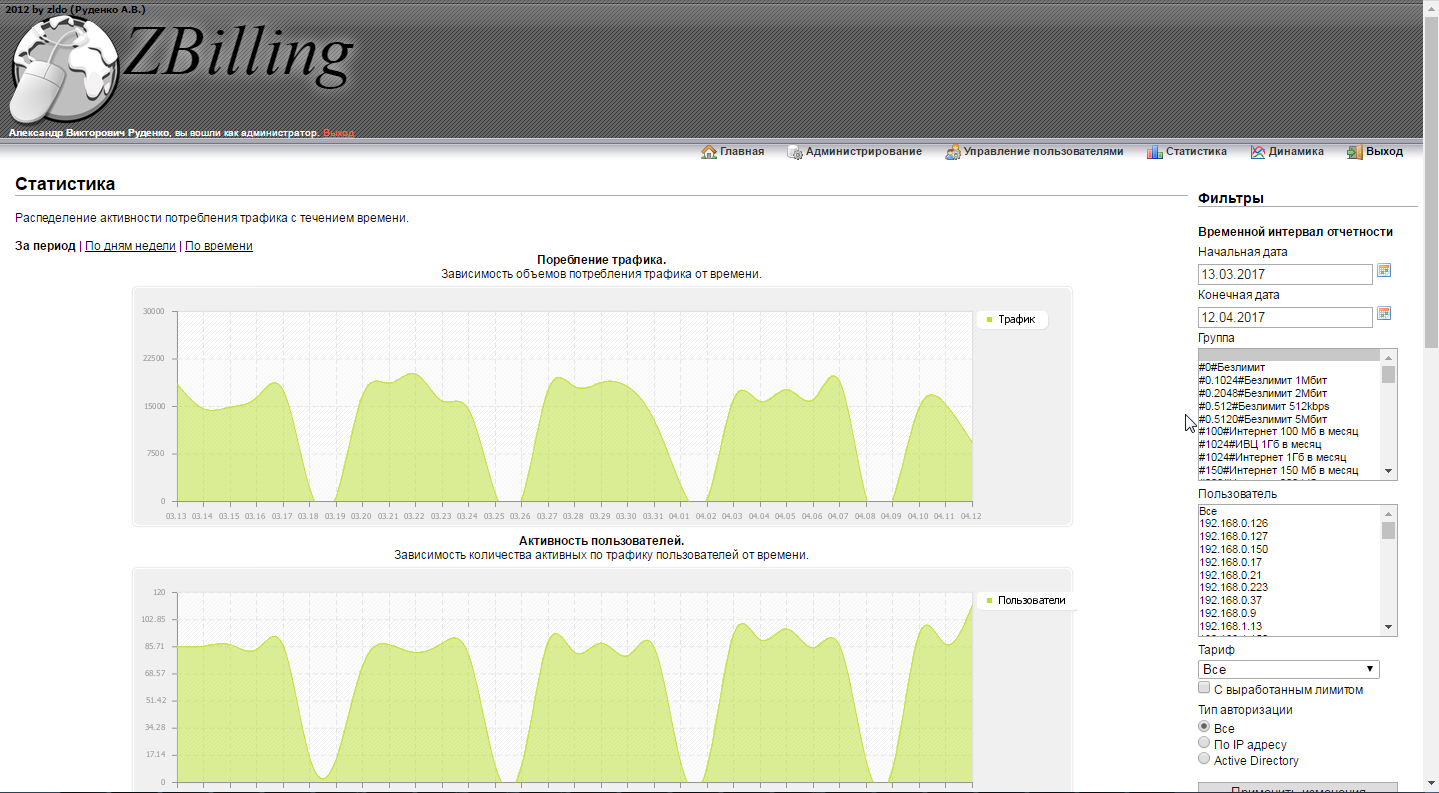Click the Администрирование gear icon
The width and height of the screenshot is (1439, 793).
pyautogui.click(x=795, y=152)
